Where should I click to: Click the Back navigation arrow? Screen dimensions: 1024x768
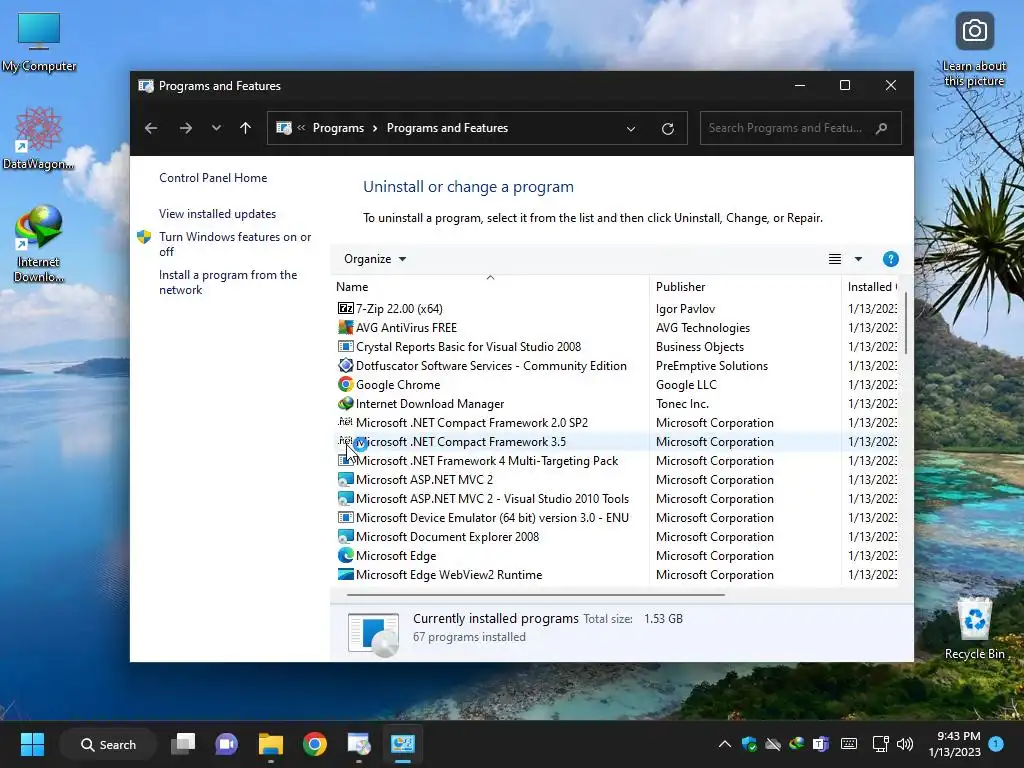[x=151, y=128]
